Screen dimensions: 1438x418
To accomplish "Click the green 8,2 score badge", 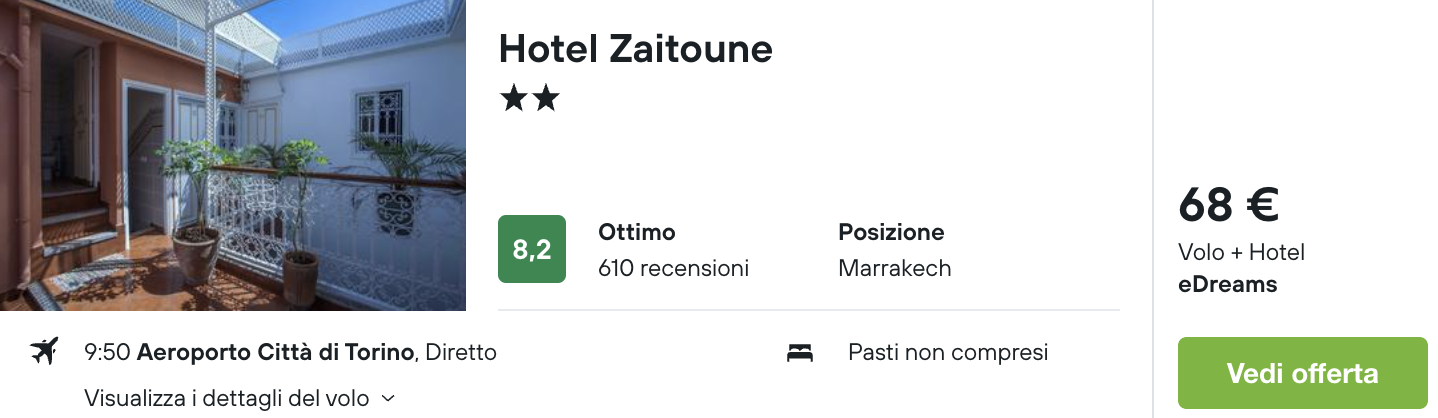I will [532, 249].
